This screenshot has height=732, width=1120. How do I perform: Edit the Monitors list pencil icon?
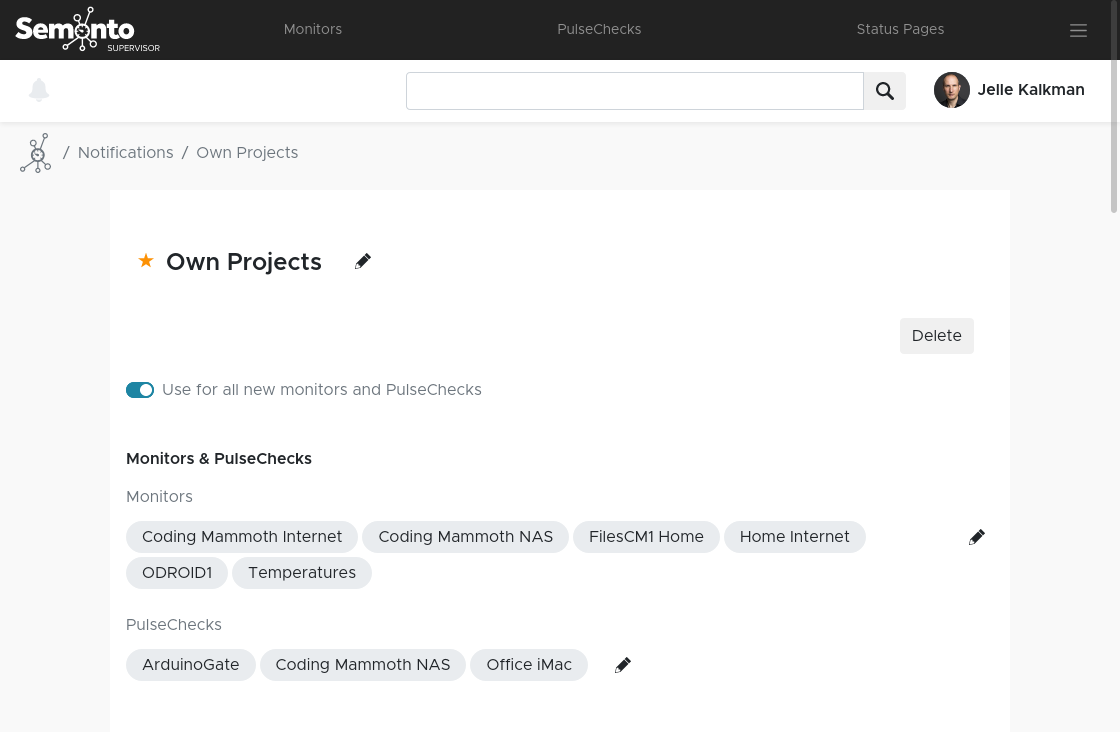point(977,537)
